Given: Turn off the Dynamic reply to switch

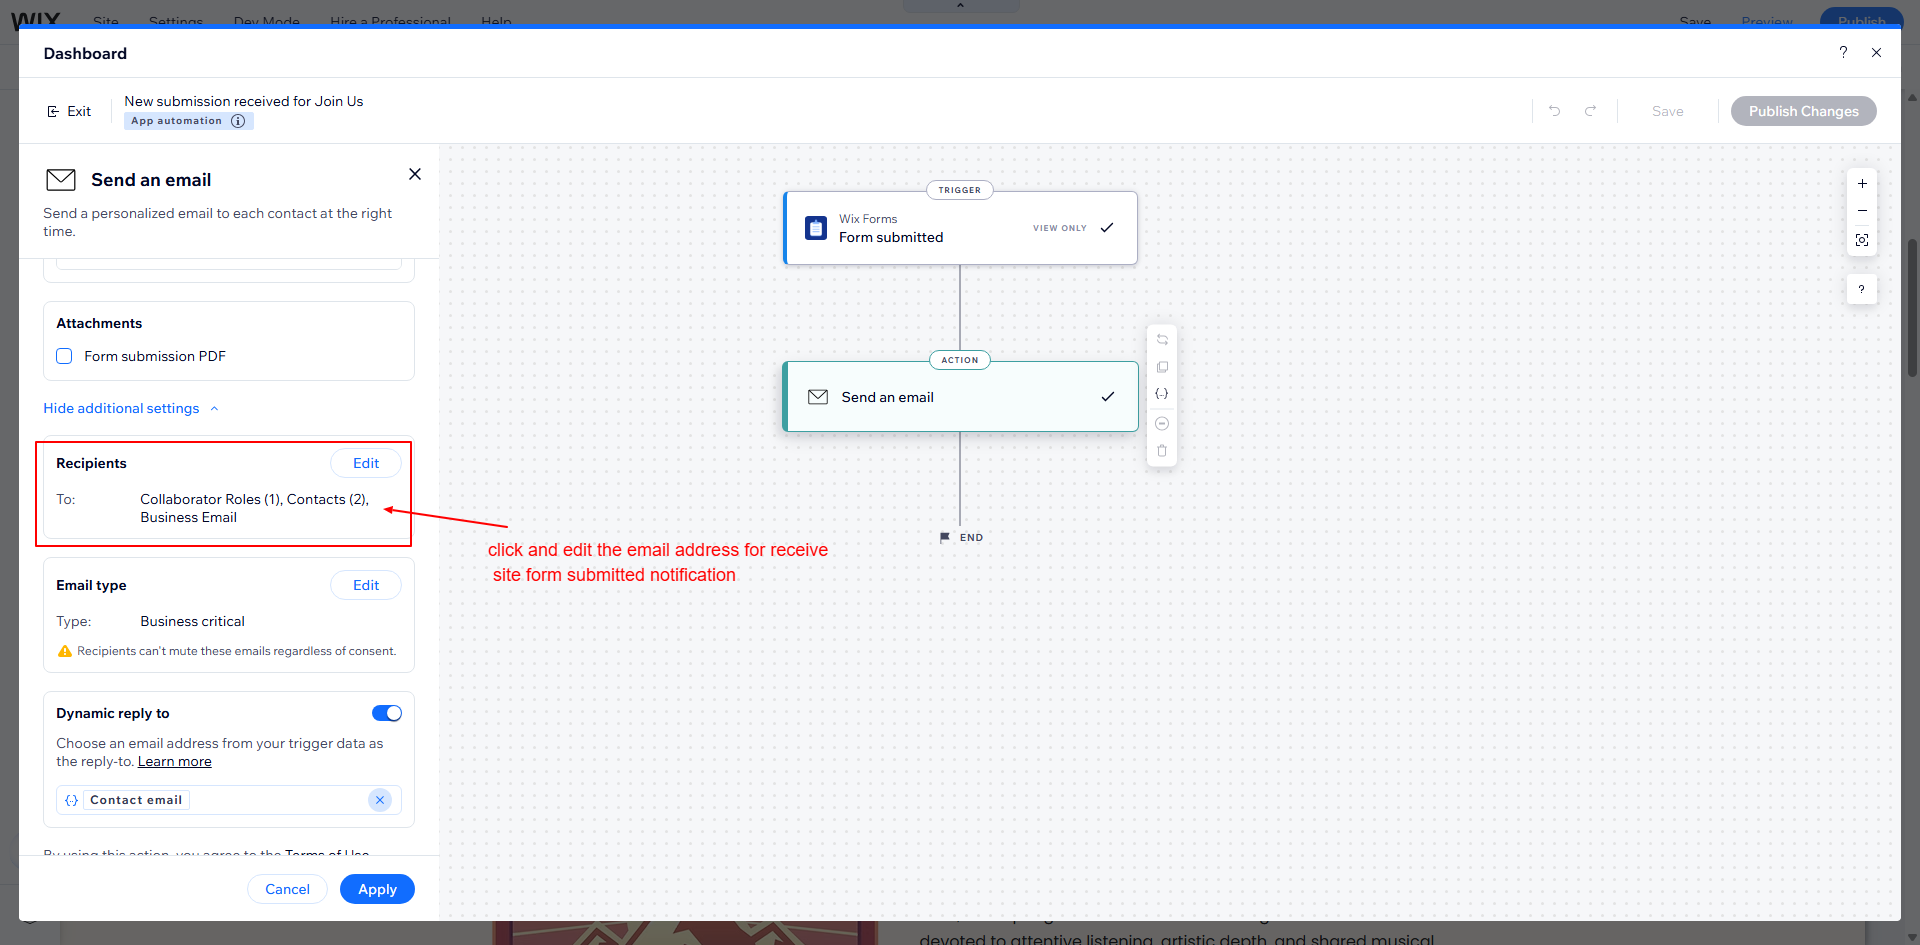Looking at the screenshot, I should [387, 713].
